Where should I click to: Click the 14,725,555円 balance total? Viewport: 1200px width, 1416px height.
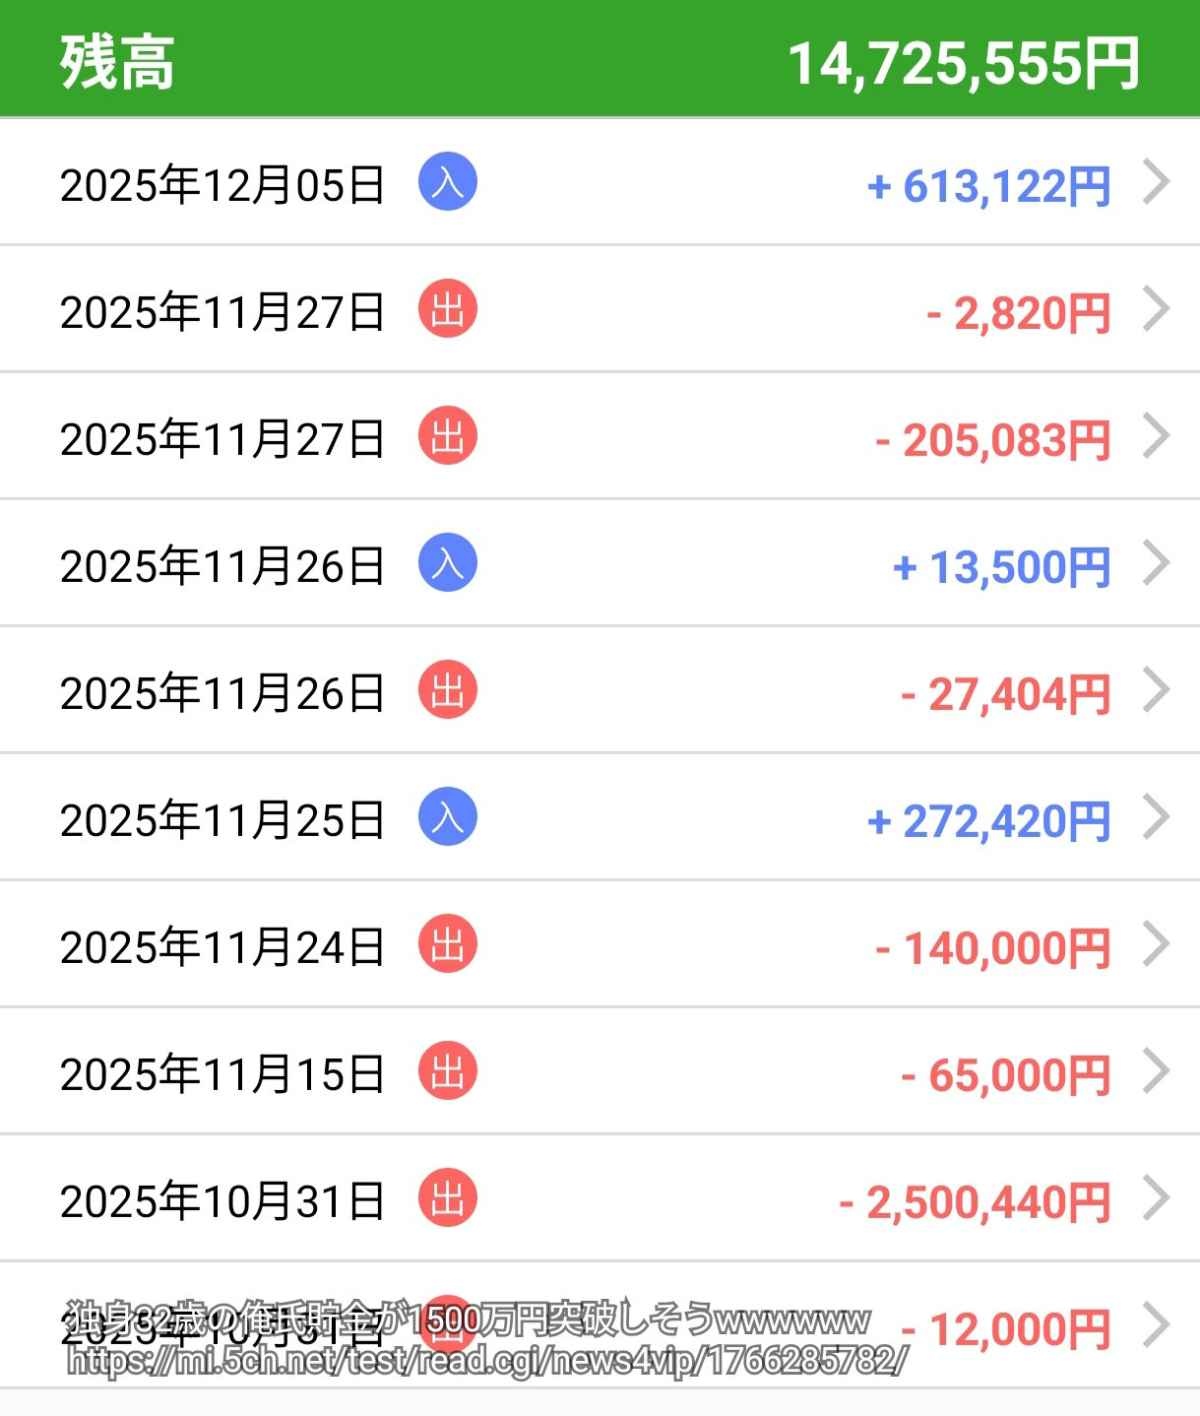[963, 63]
